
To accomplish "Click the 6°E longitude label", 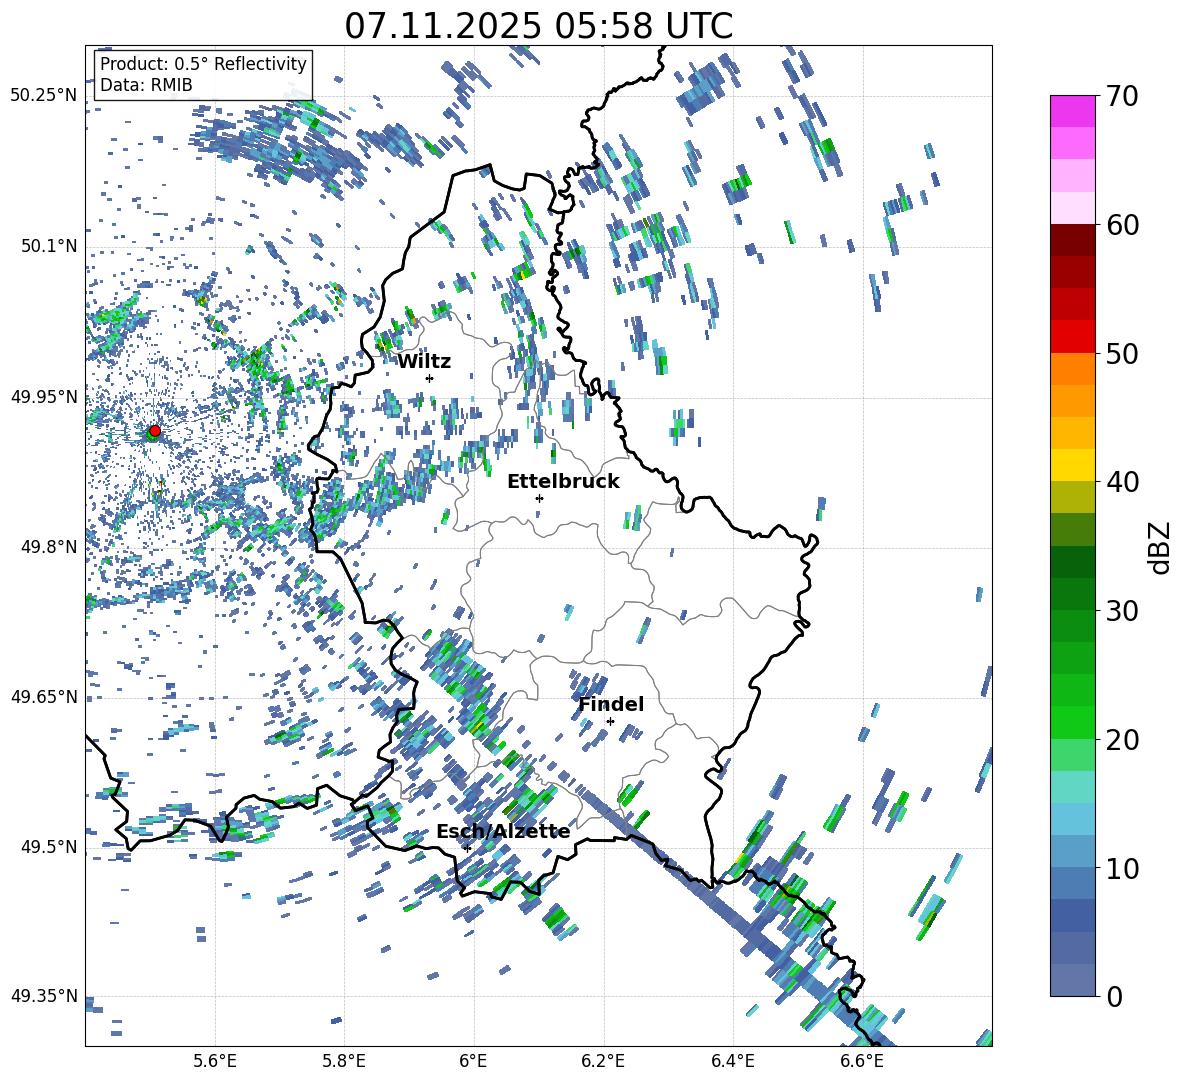I will pyautogui.click(x=473, y=1061).
